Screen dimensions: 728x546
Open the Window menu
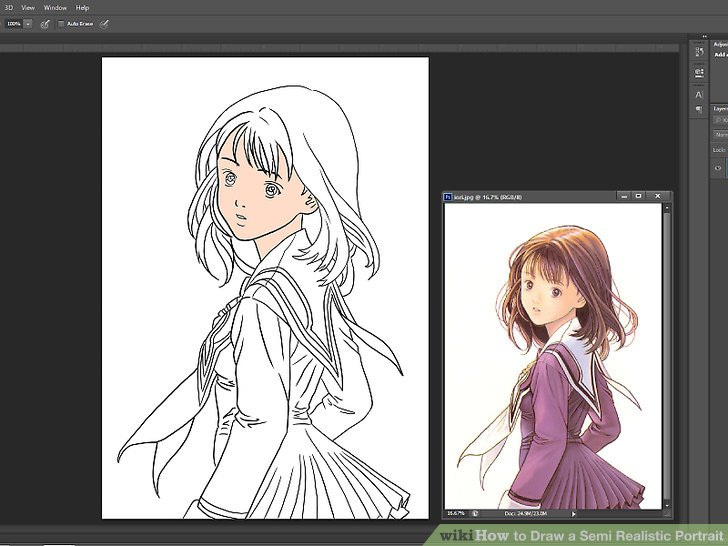[55, 7]
